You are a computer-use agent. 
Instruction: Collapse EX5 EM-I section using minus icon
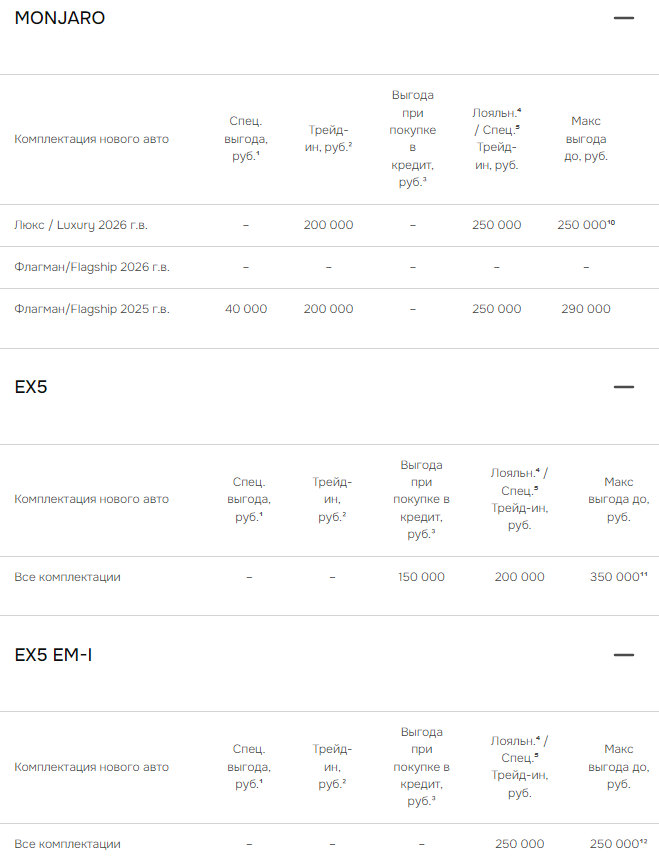(x=624, y=655)
